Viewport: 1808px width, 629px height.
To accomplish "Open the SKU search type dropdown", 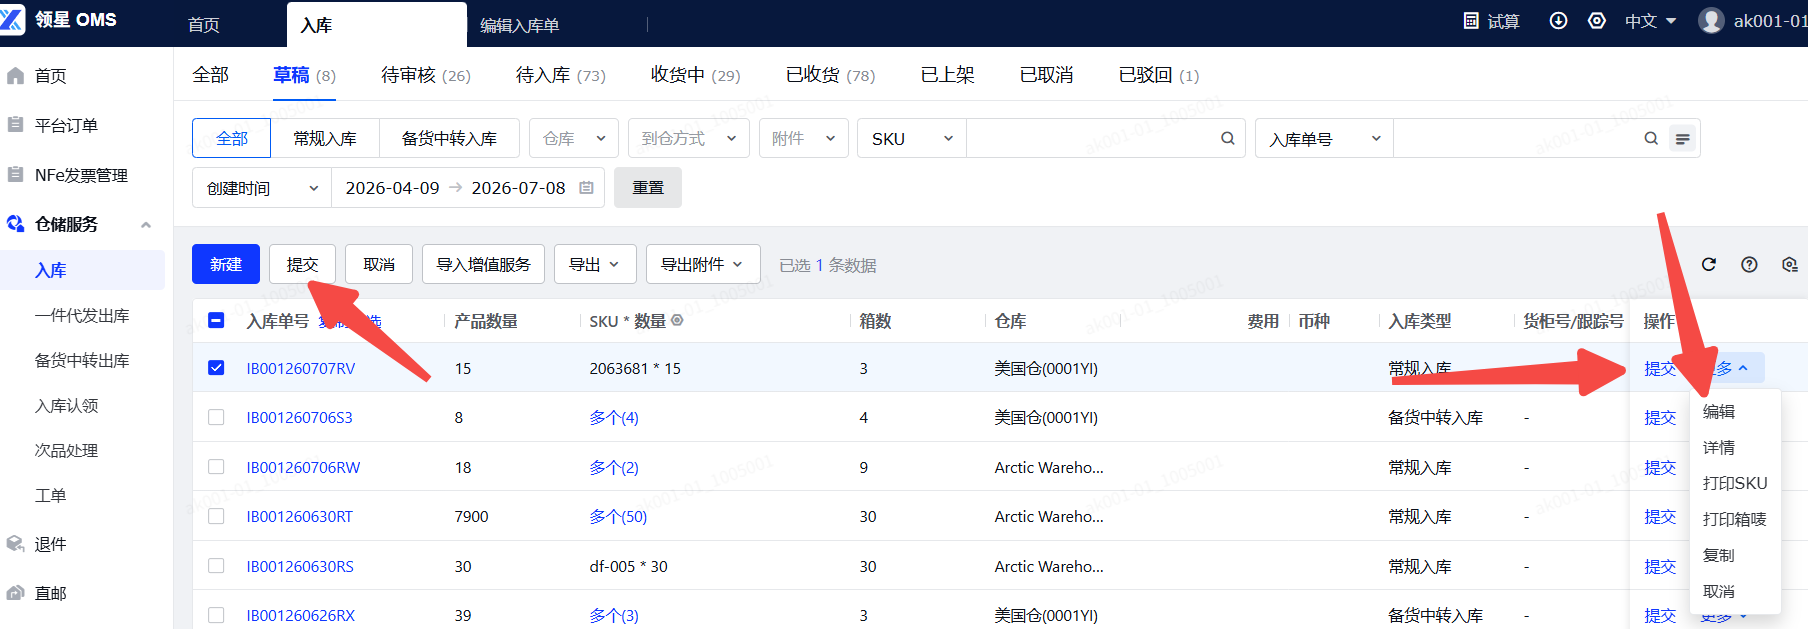I will coord(912,138).
